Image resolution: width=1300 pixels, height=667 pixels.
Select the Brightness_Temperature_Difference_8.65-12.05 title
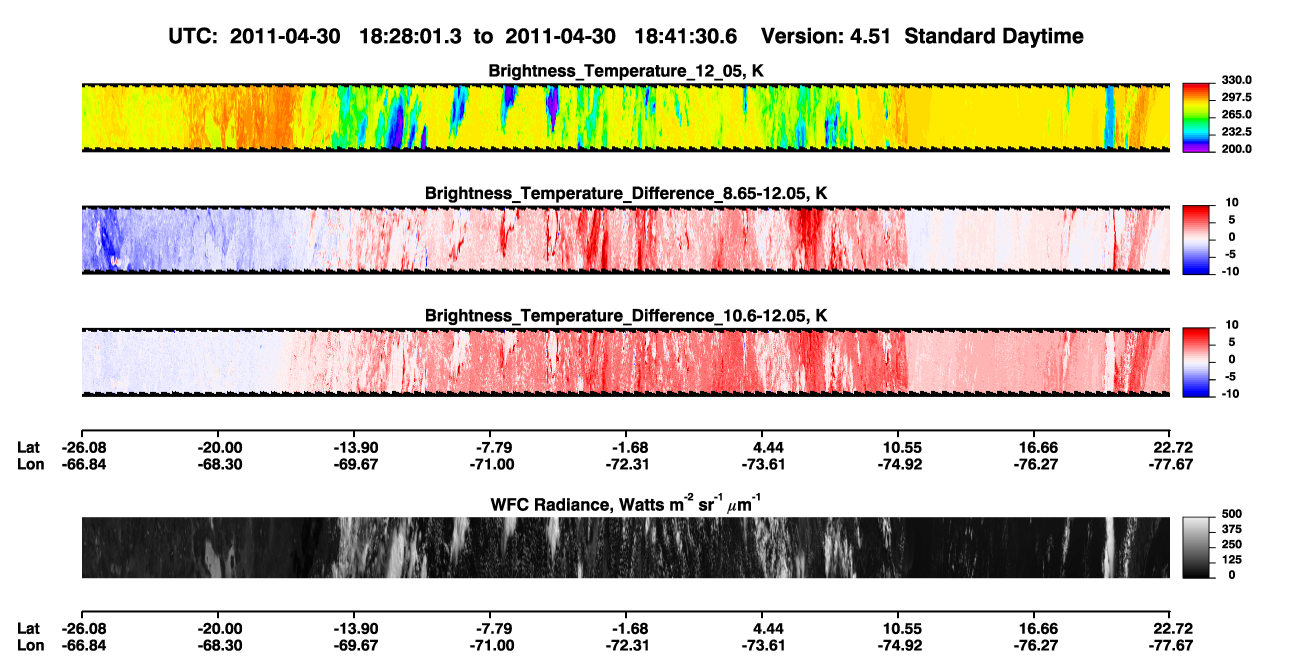point(626,193)
